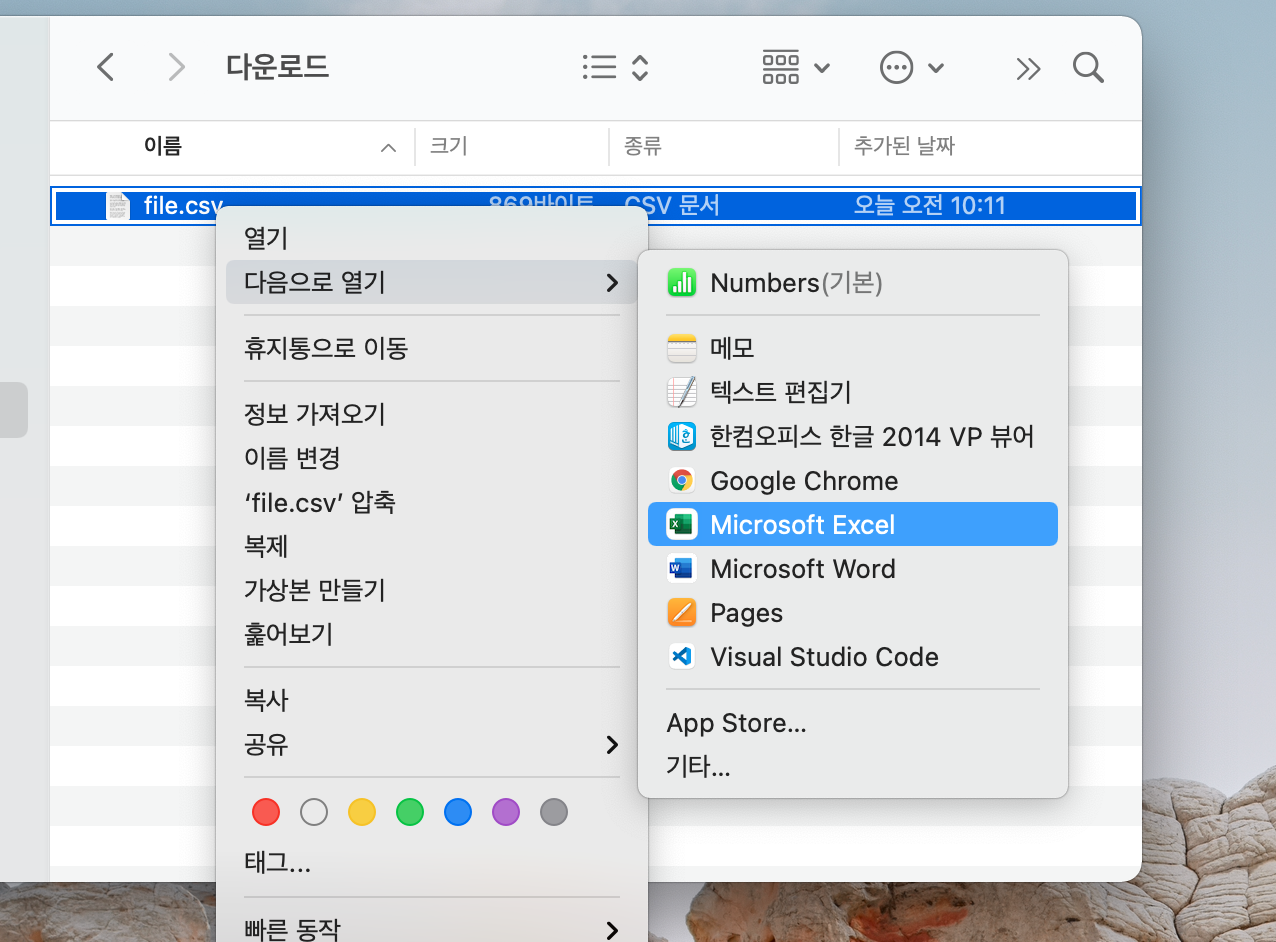Viewport: 1276px width, 942px height.
Task: Choose 'file.csv' 압축 in context menu
Action: tap(431, 502)
